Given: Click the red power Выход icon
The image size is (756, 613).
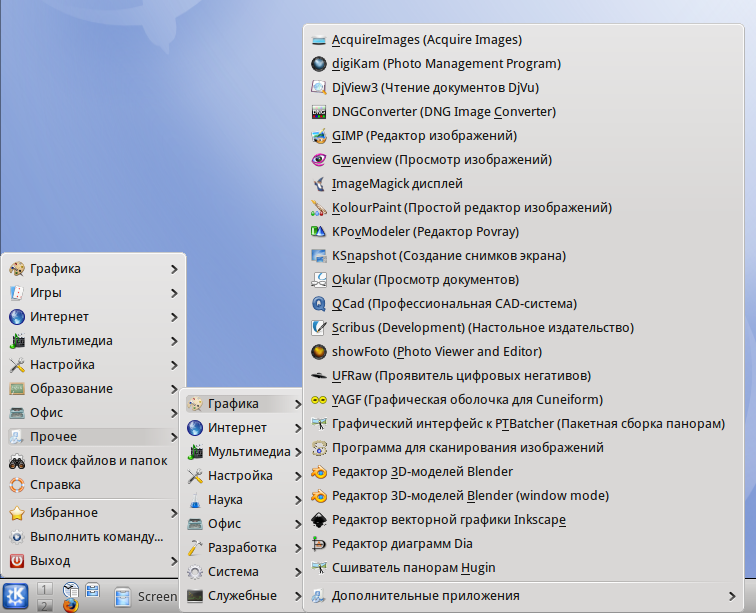Looking at the screenshot, I should tap(17, 561).
